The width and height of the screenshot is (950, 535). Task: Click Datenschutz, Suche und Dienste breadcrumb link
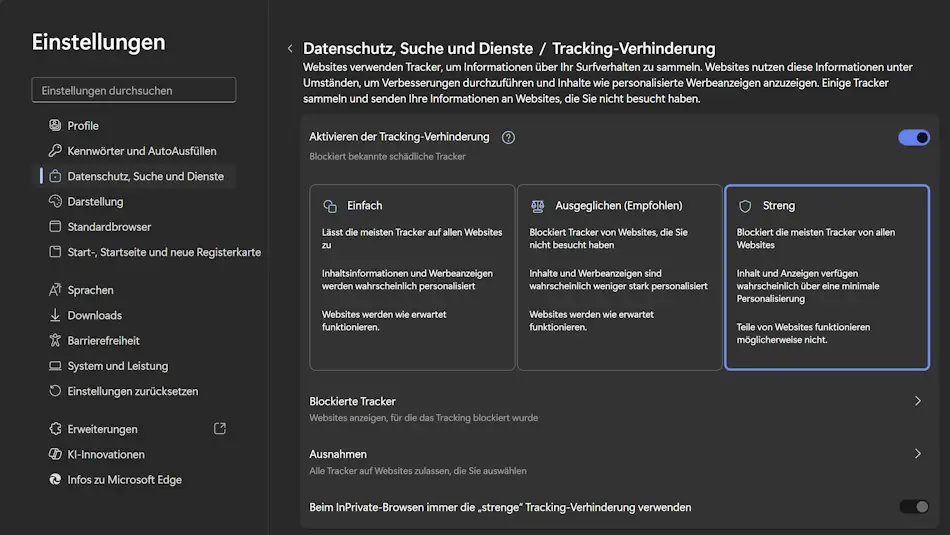point(417,48)
